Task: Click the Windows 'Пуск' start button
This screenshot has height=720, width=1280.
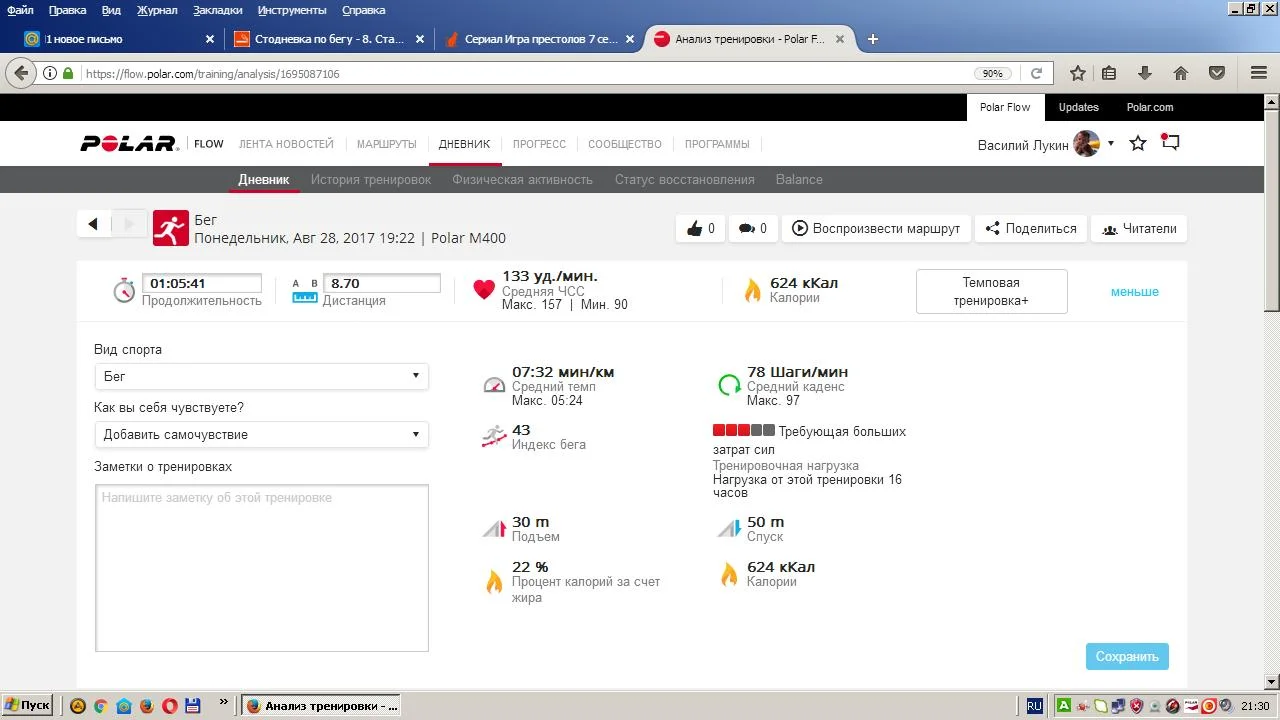Action: click(x=28, y=705)
